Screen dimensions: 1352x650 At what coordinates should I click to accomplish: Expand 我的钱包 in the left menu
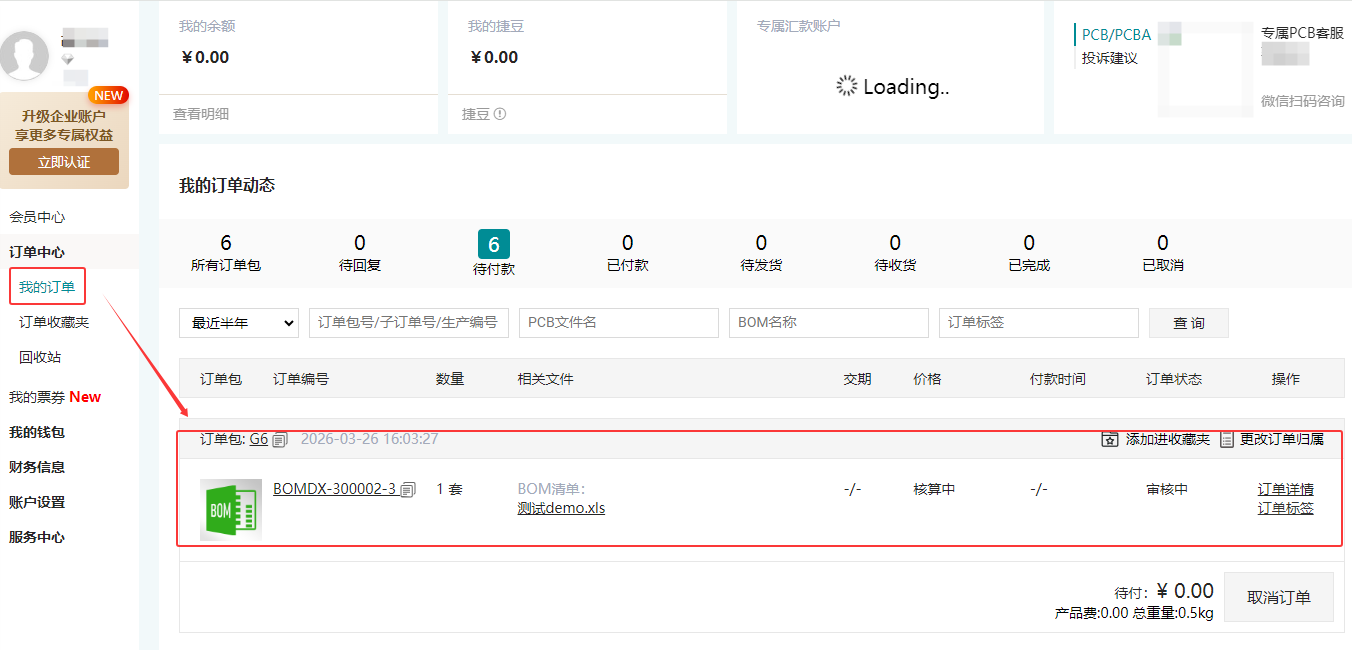click(37, 432)
